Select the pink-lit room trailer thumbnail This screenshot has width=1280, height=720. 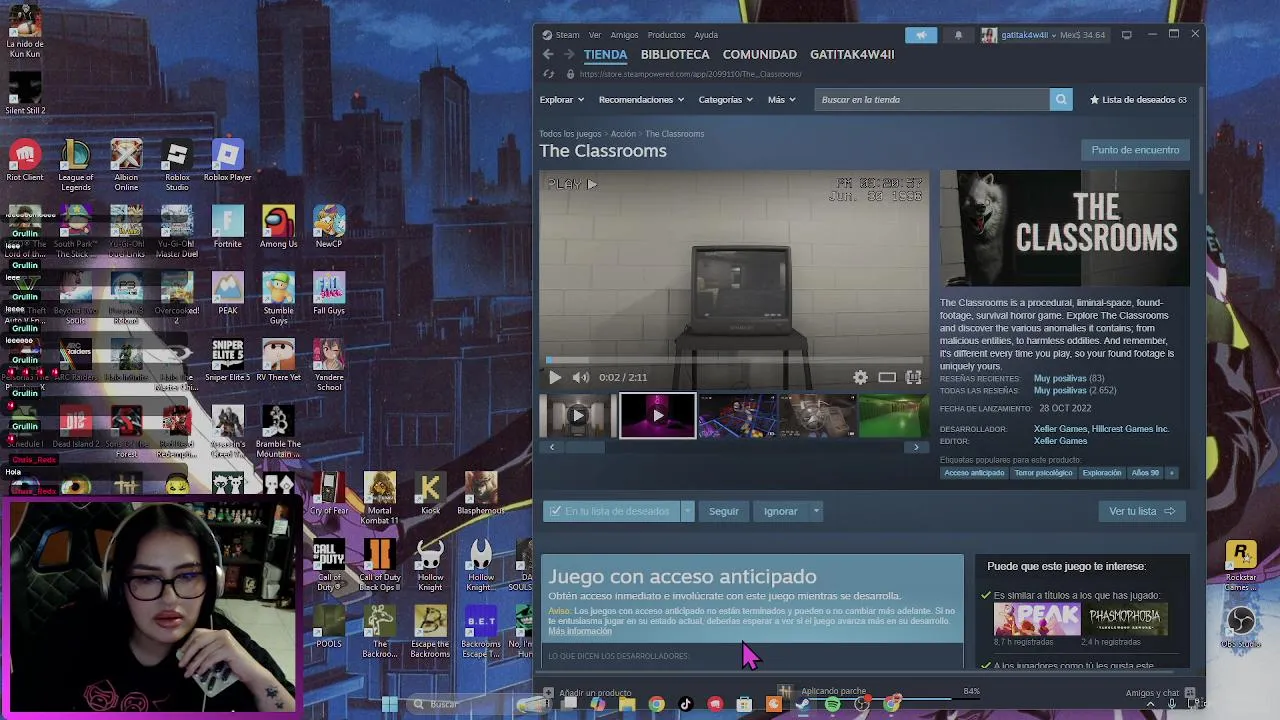[x=657, y=416]
